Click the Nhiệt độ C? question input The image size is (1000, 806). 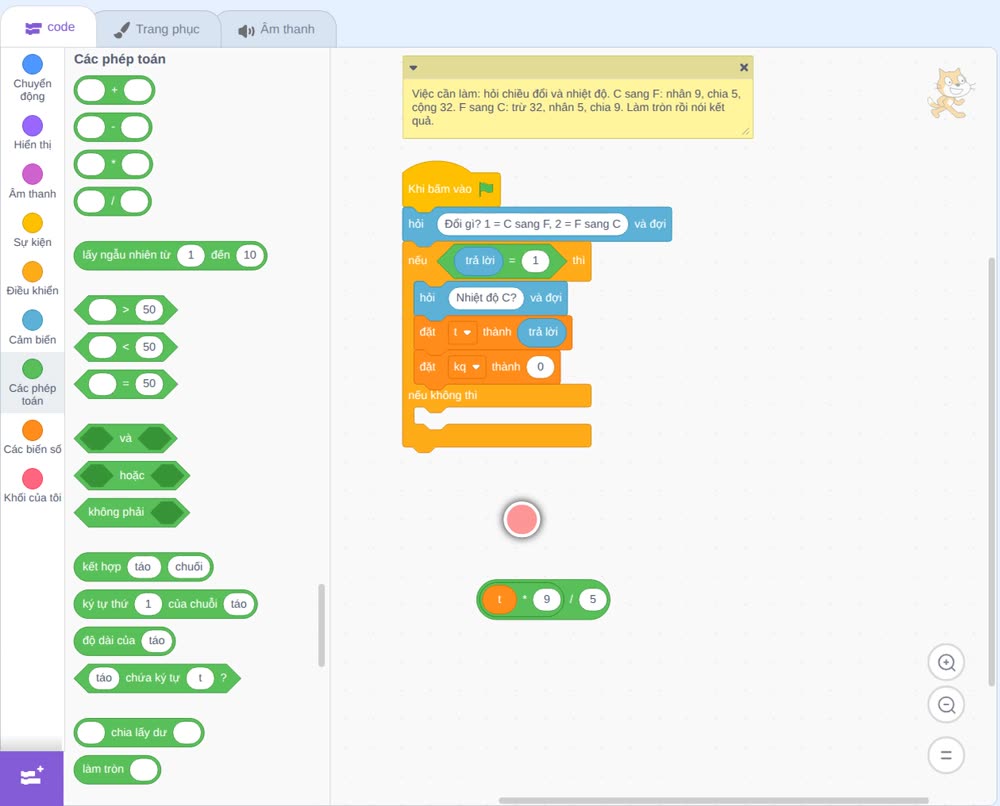click(486, 298)
